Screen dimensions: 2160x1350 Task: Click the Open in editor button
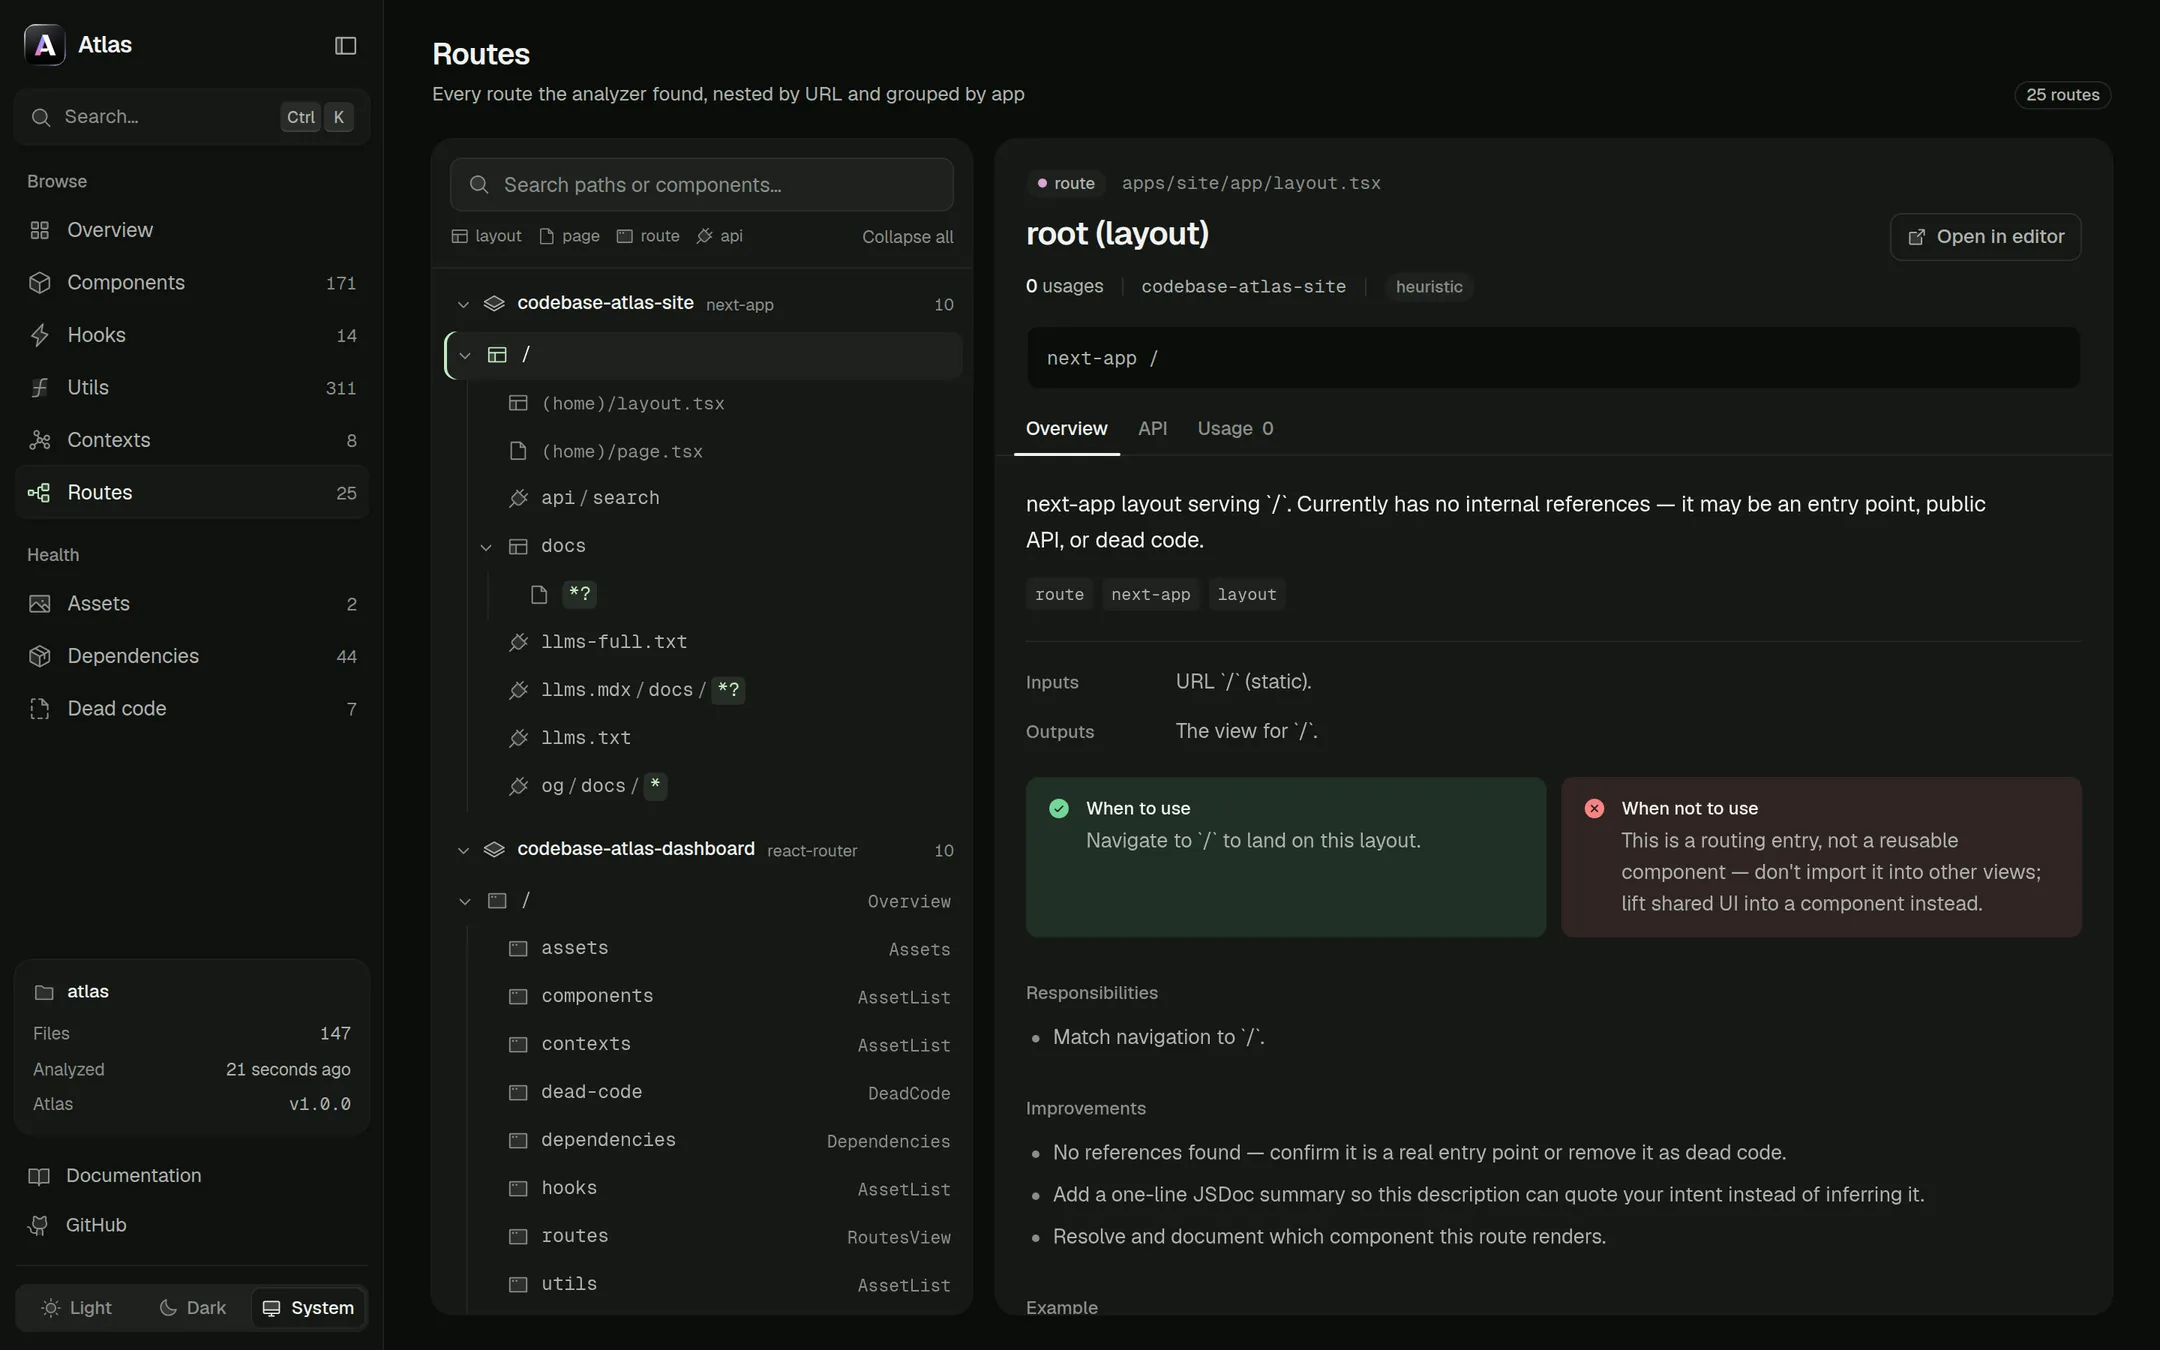1985,237
